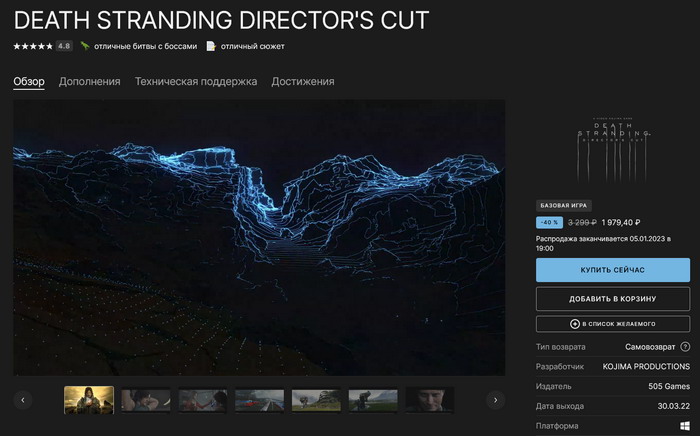Open the refund type help question icon
The width and height of the screenshot is (700, 436).
[685, 347]
